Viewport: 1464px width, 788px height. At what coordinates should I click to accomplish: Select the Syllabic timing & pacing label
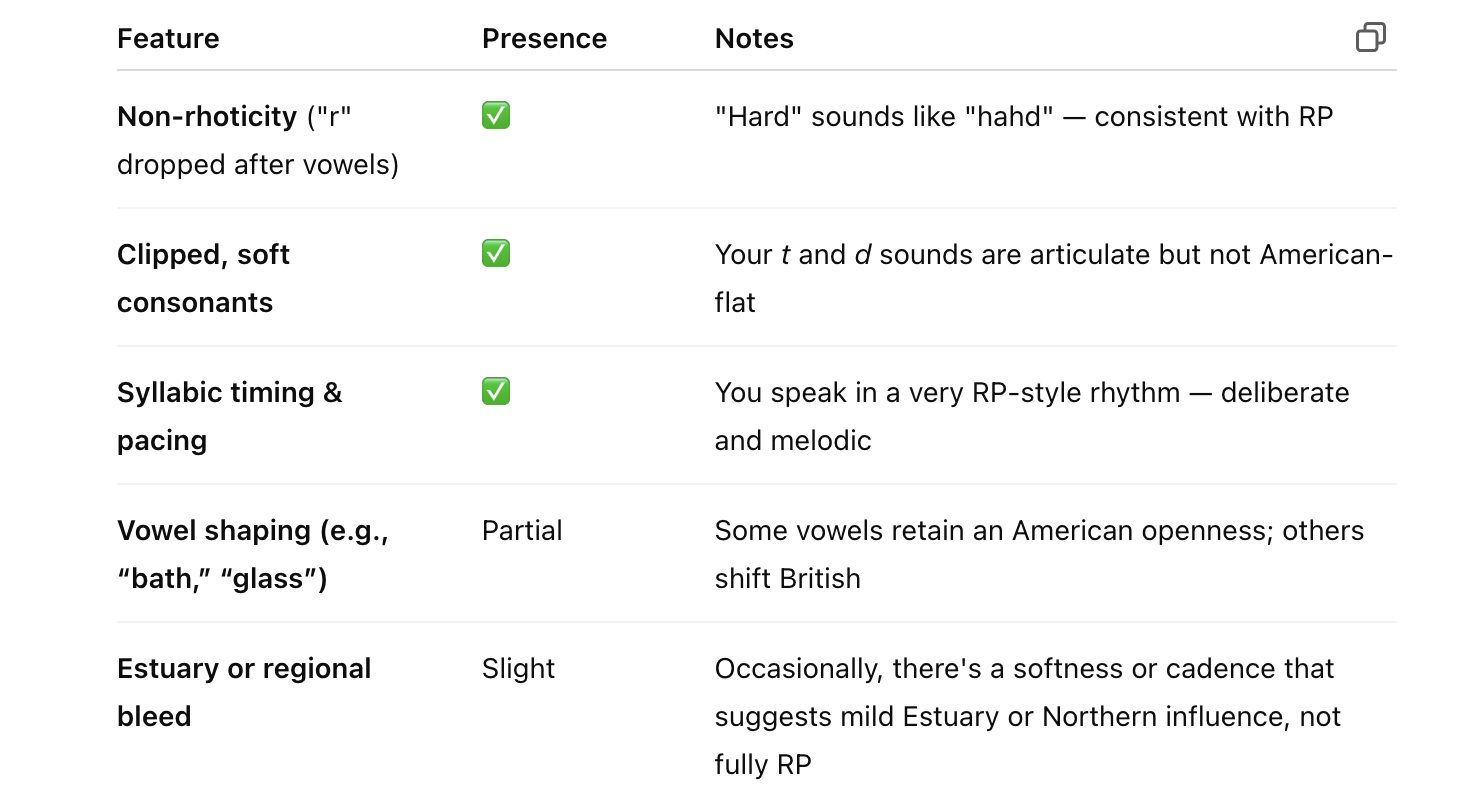coord(229,416)
